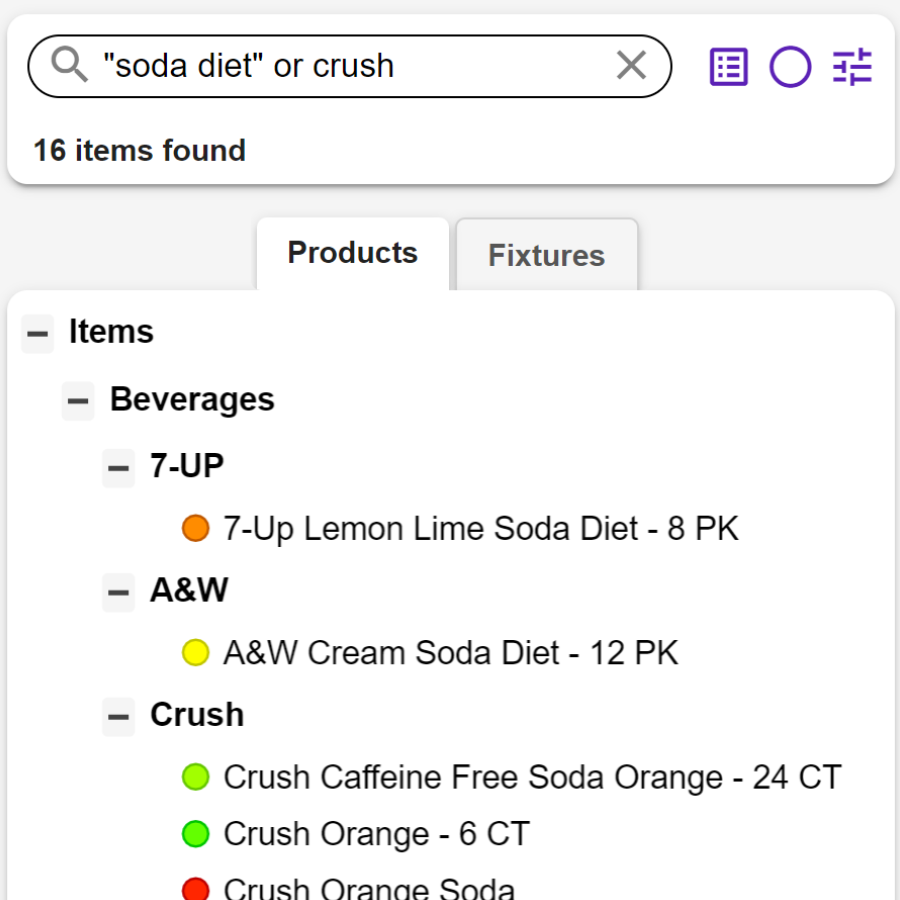Switch to the Fixtures tab

(x=546, y=256)
